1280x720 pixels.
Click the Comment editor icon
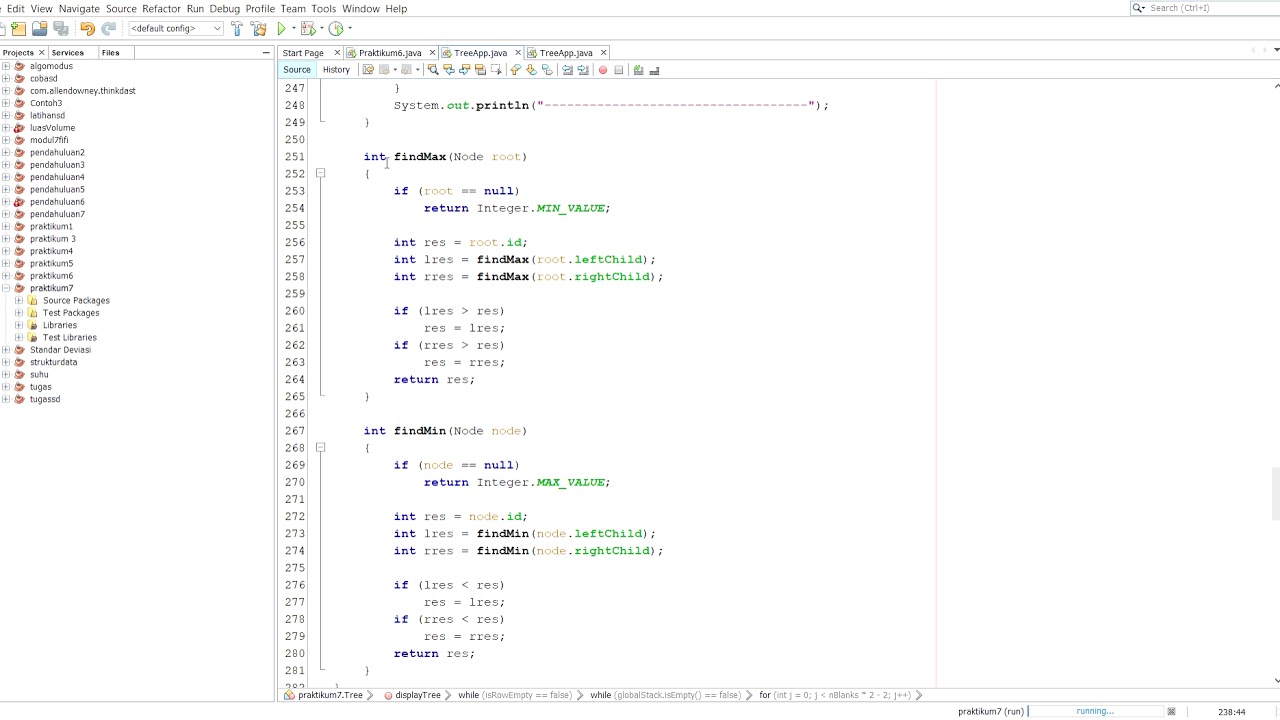pyautogui.click(x=638, y=70)
